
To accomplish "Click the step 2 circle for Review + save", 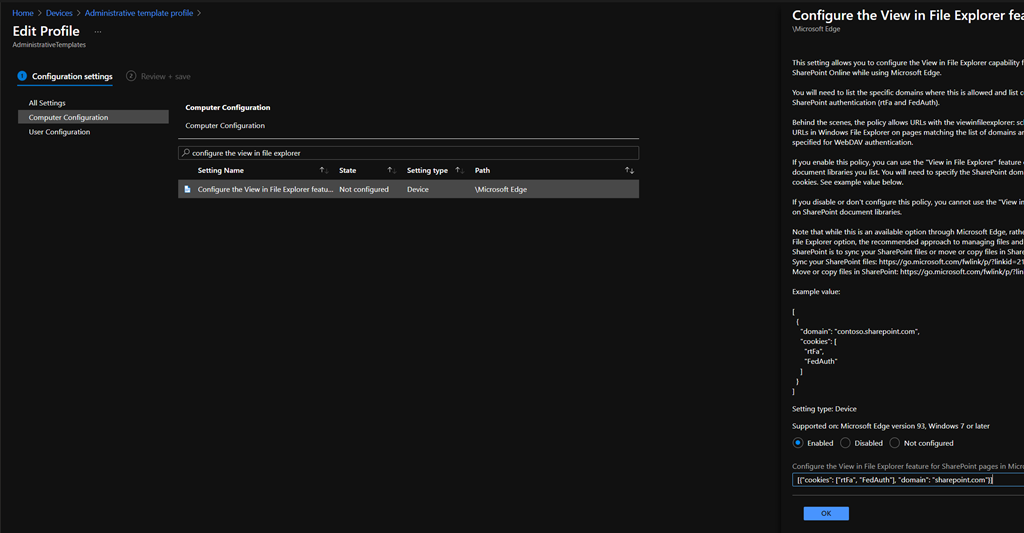I will [x=131, y=76].
